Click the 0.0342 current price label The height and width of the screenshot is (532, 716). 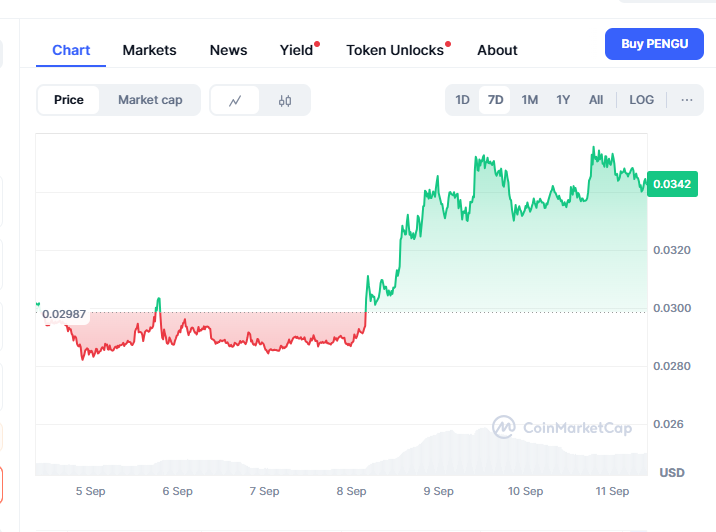pyautogui.click(x=671, y=184)
